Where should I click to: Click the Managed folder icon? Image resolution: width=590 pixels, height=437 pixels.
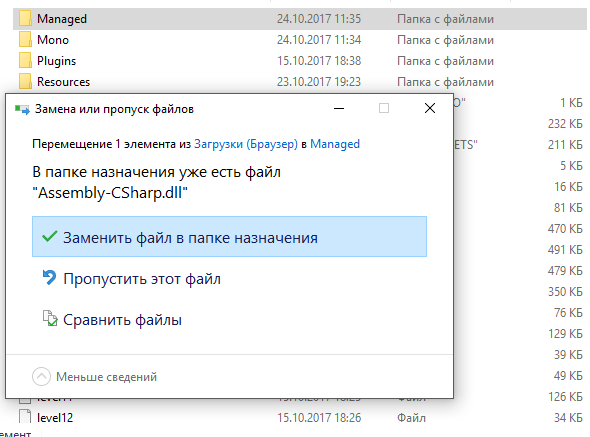[x=25, y=18]
